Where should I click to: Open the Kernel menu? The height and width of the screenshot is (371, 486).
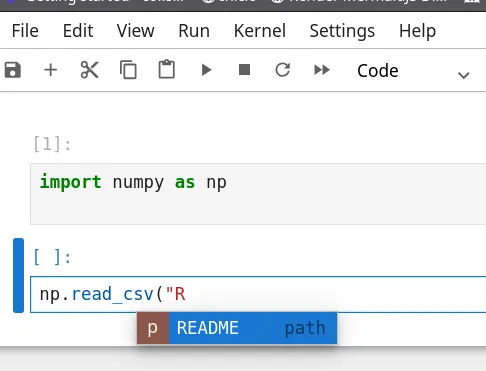(260, 31)
